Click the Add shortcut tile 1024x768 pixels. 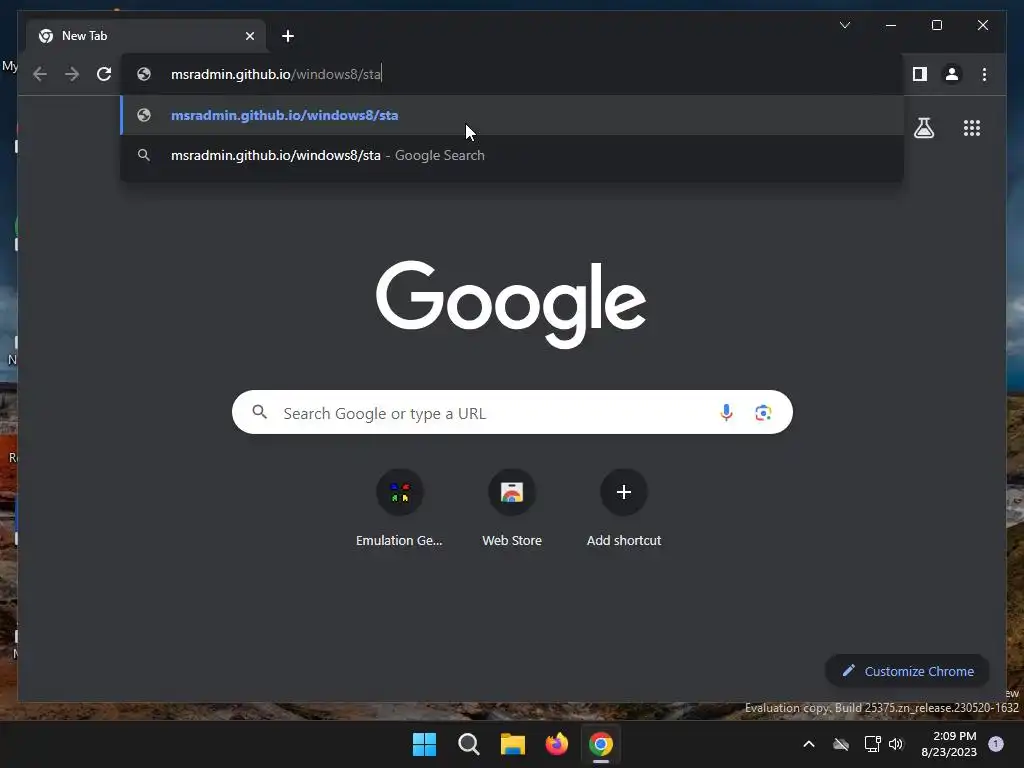624,509
